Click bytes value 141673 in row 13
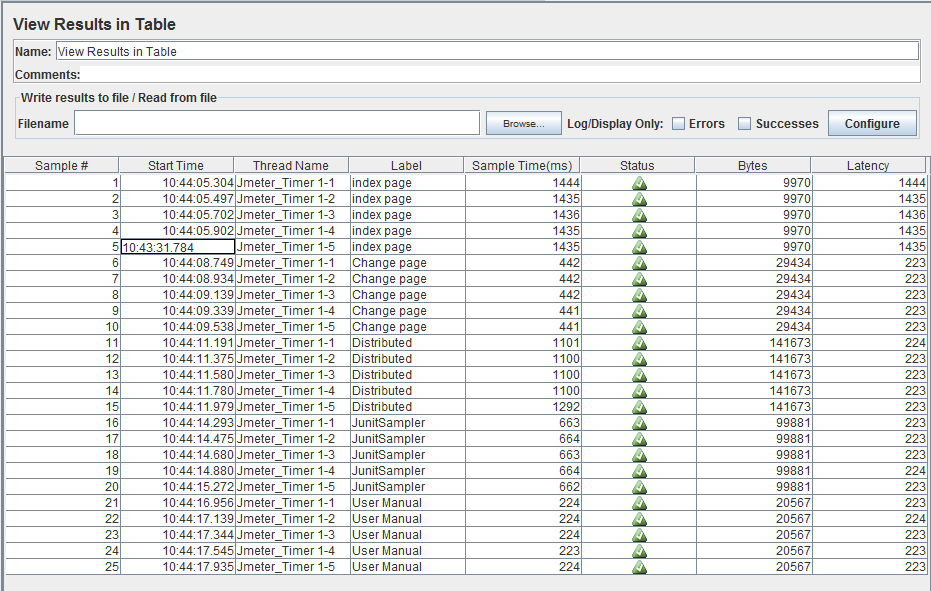The image size is (931, 591). tap(754, 375)
